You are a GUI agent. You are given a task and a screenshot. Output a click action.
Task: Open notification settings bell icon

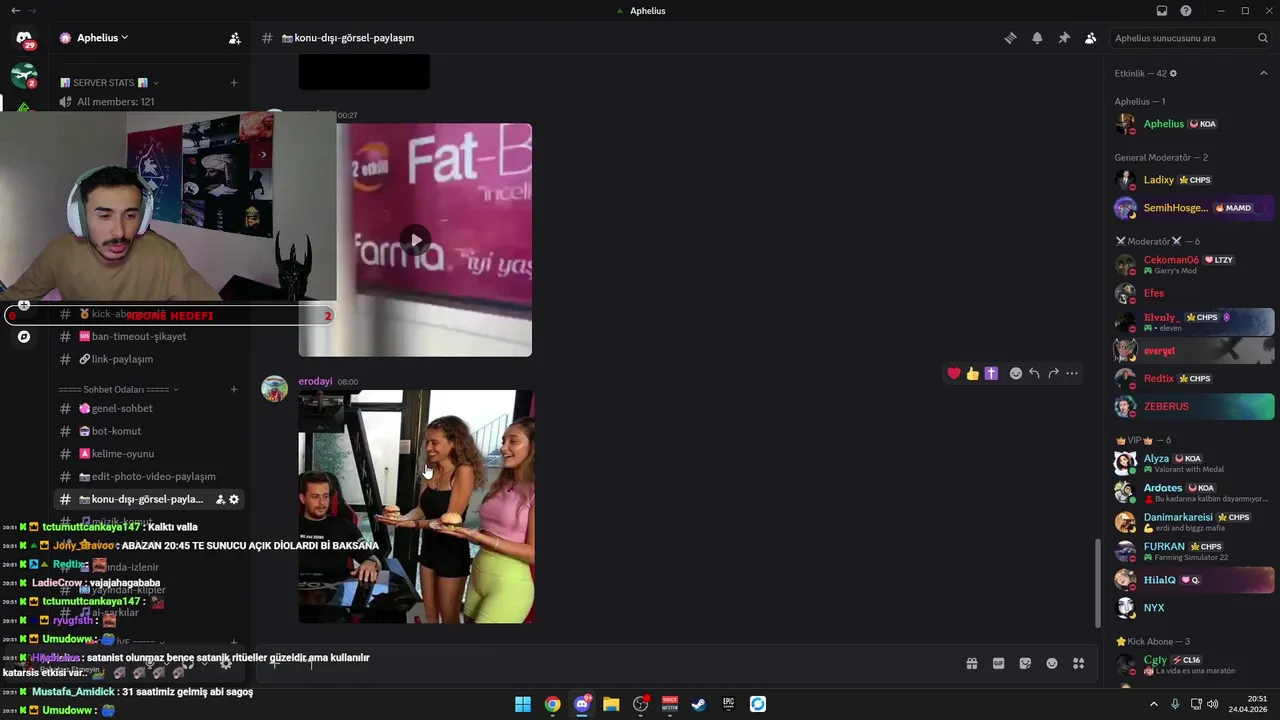click(x=1037, y=38)
